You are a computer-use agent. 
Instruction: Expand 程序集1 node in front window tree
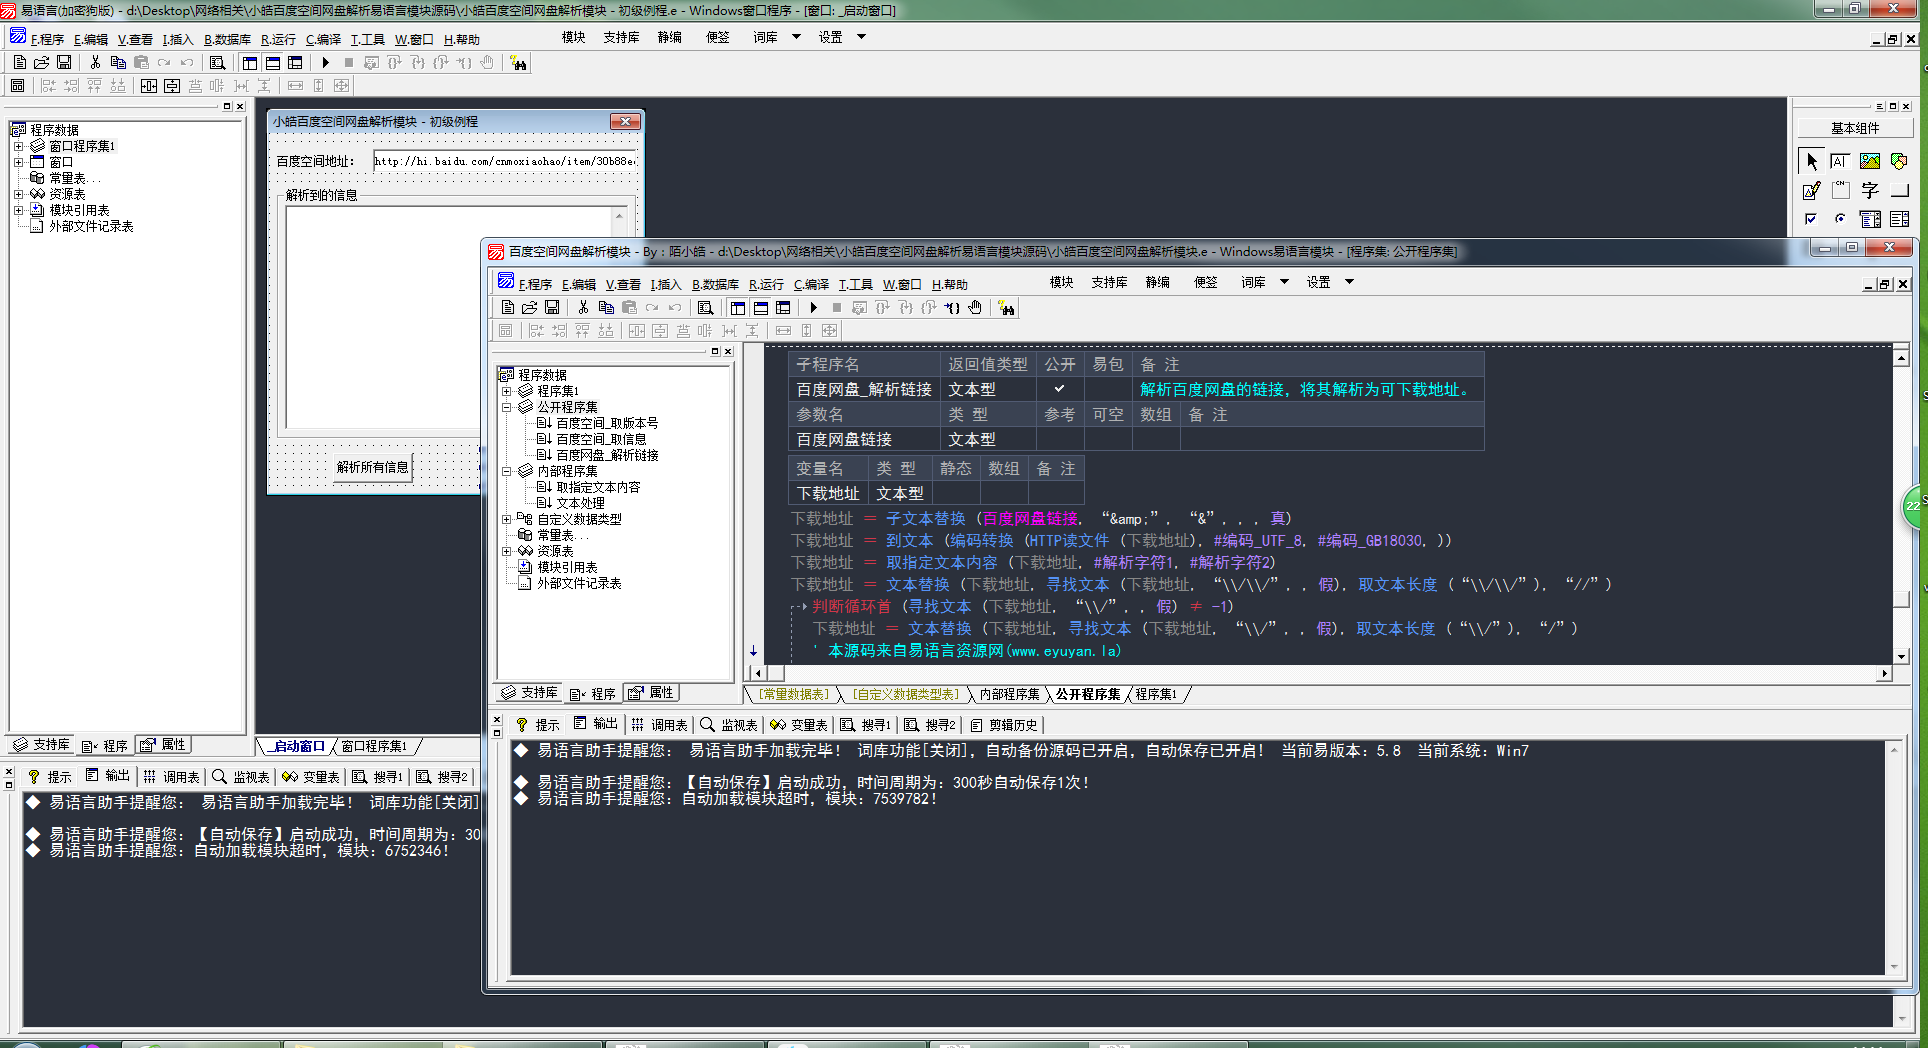pos(506,391)
